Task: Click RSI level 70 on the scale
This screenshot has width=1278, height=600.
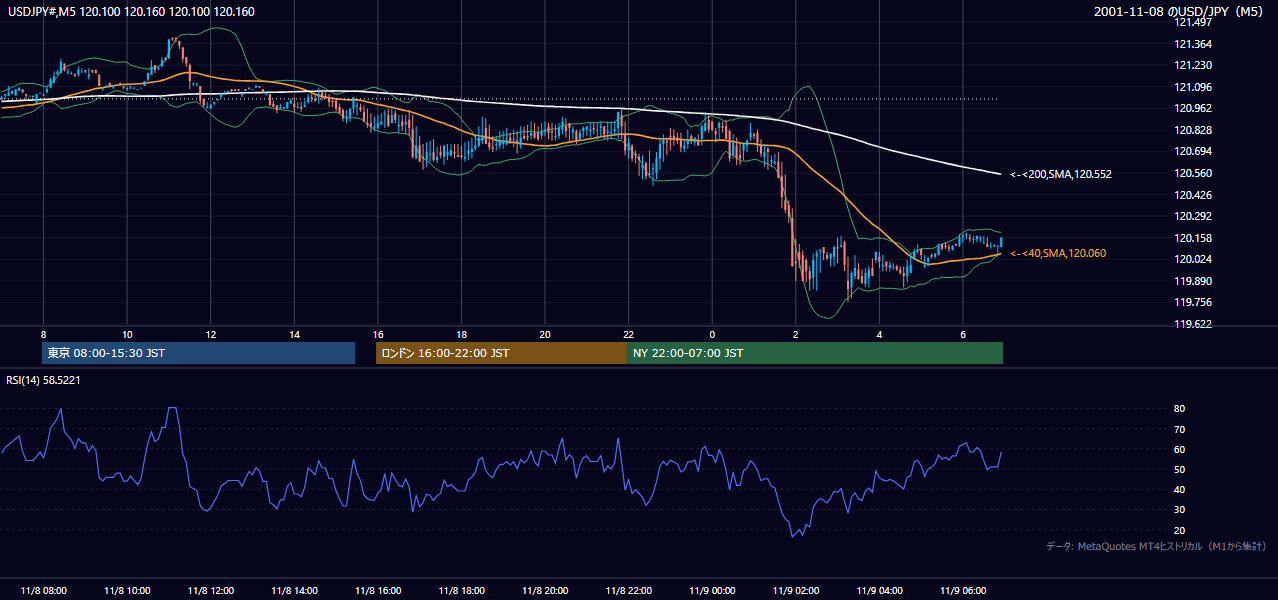Action: 1179,429
